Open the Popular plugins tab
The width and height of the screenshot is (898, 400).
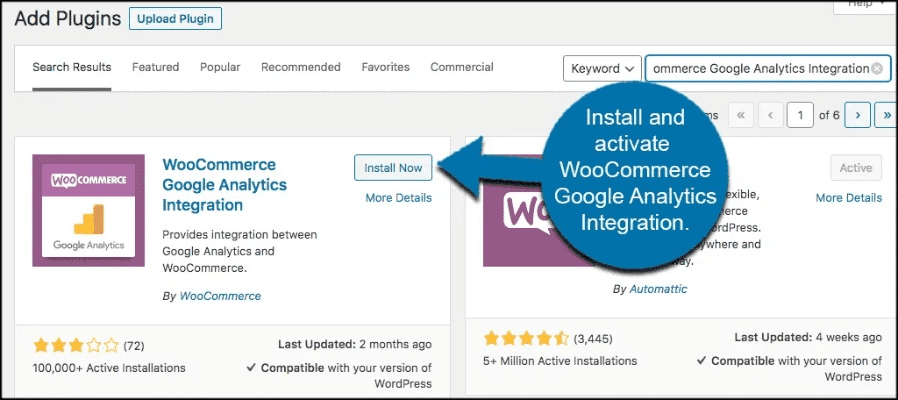point(220,67)
